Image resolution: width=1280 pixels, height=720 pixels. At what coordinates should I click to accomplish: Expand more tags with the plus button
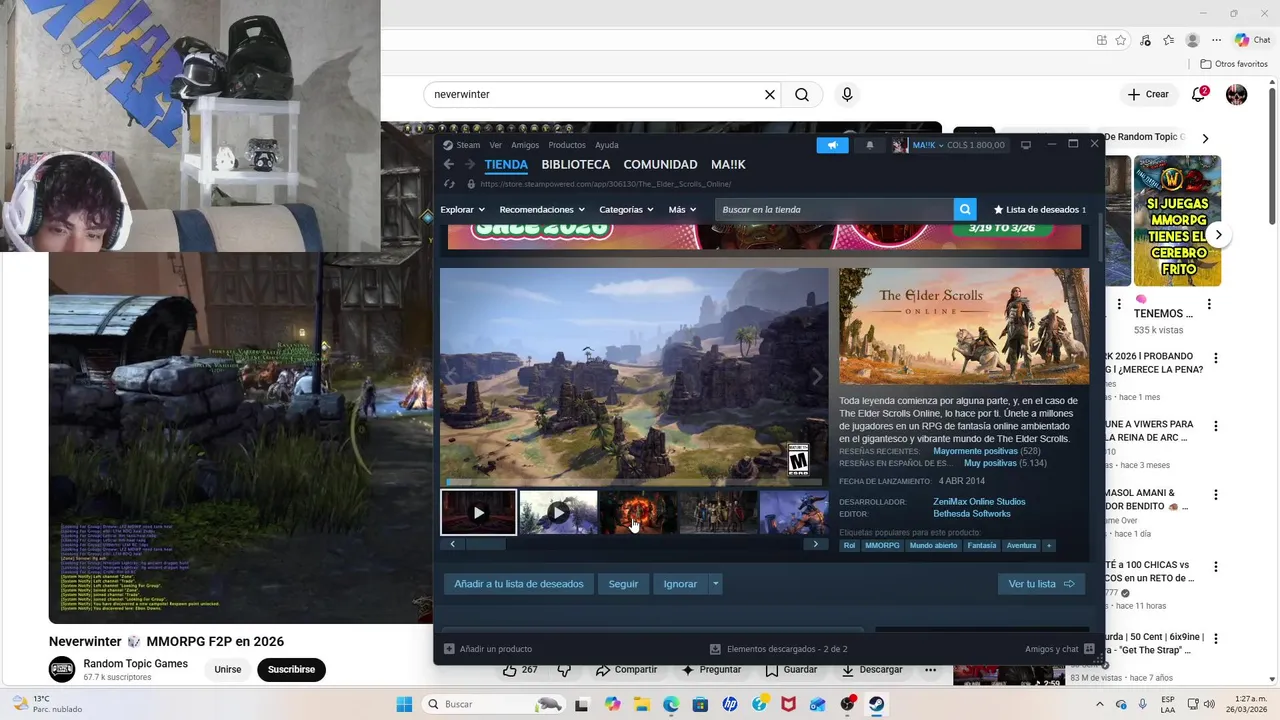(x=1049, y=545)
